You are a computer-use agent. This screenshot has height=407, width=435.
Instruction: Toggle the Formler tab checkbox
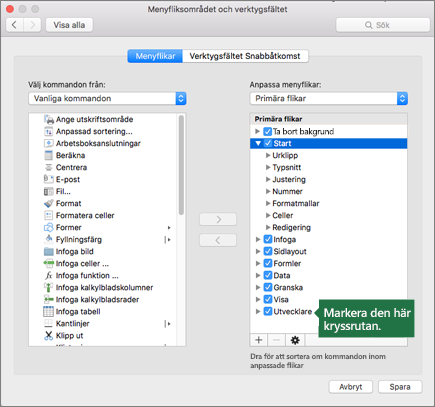(268, 263)
